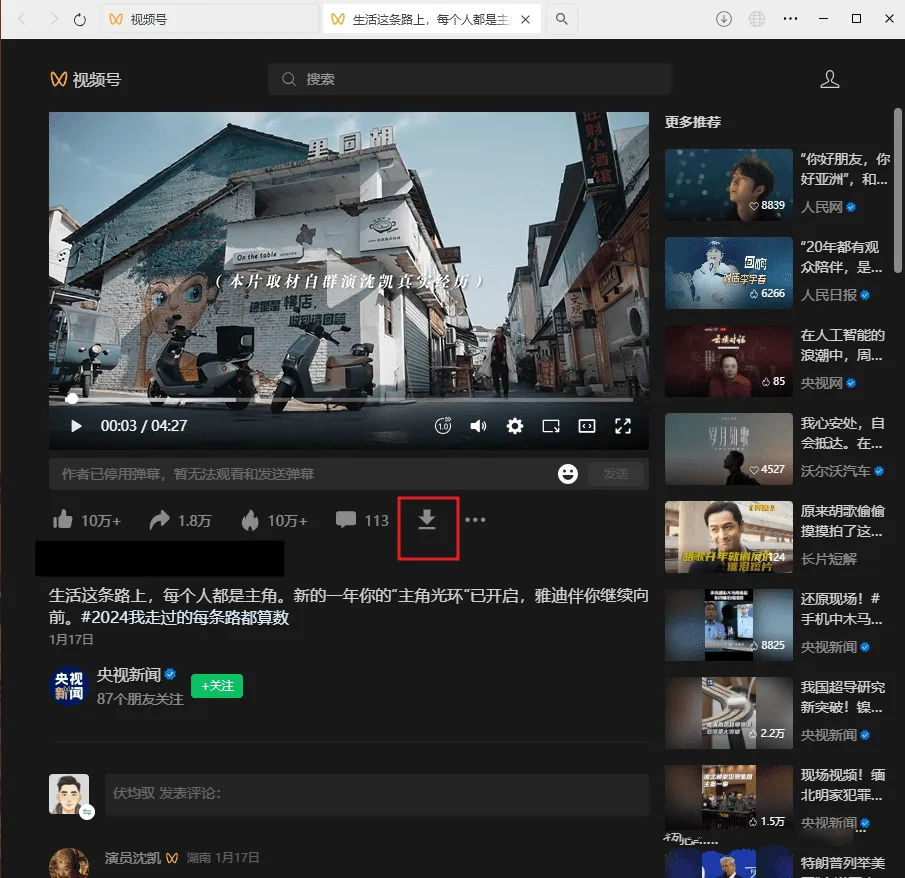Click the flame icon showing 10万+
Image resolution: width=905 pixels, height=878 pixels.
[x=250, y=520]
